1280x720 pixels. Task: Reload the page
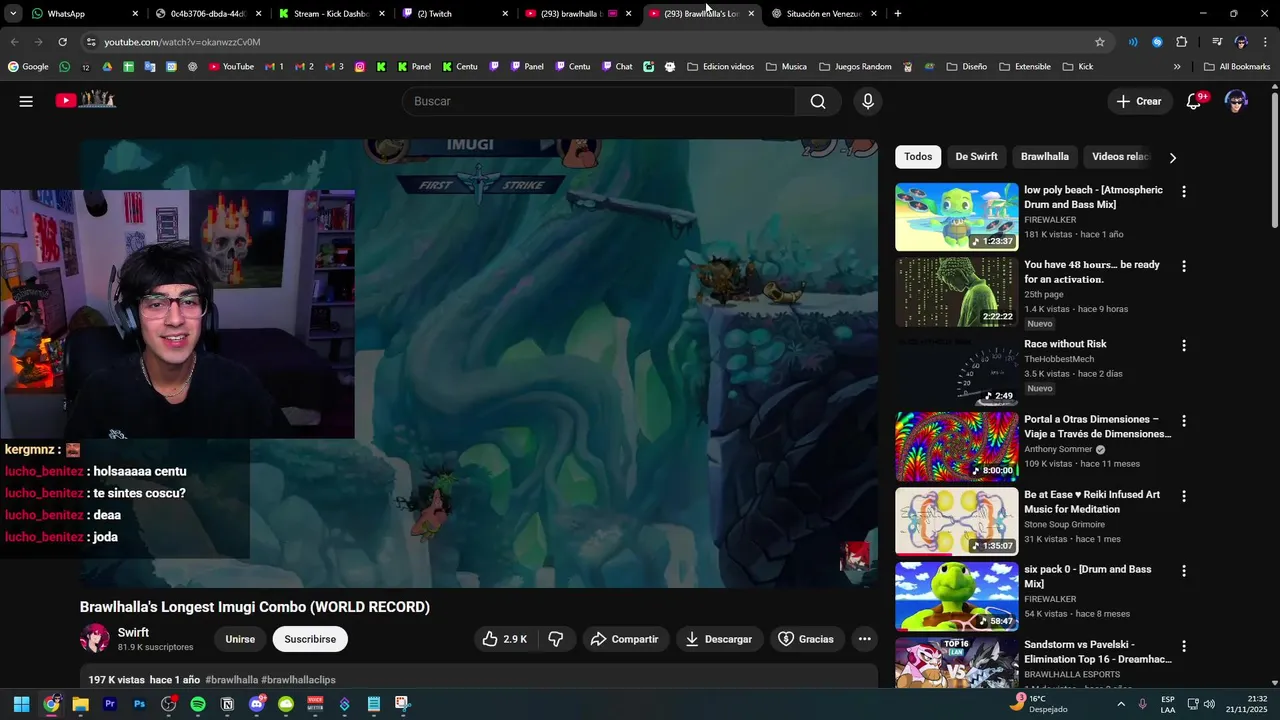pos(62,42)
